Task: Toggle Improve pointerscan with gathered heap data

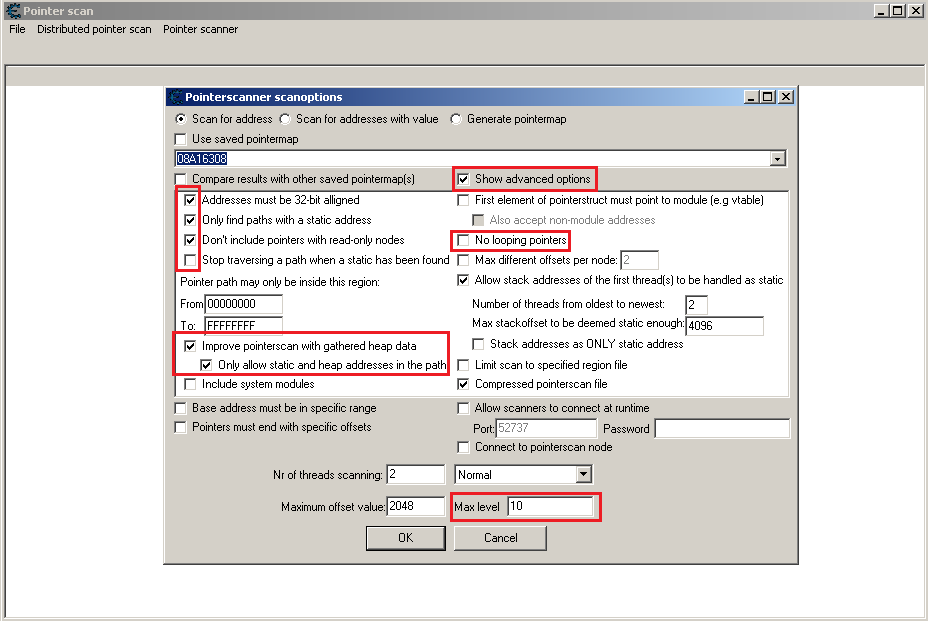Action: tap(190, 346)
